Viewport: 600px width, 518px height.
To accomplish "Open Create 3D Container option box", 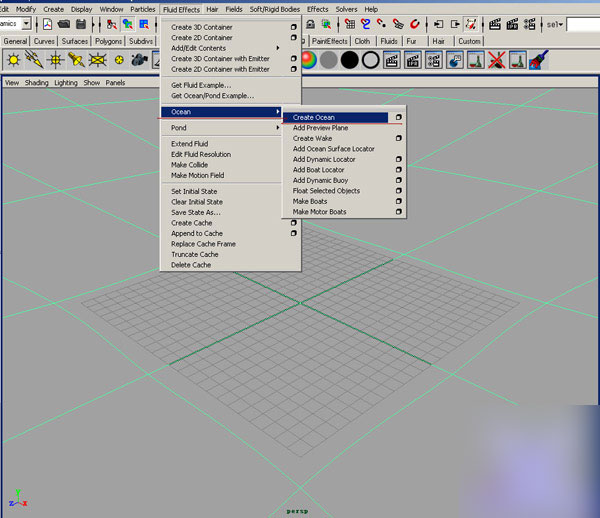I will coord(293,27).
